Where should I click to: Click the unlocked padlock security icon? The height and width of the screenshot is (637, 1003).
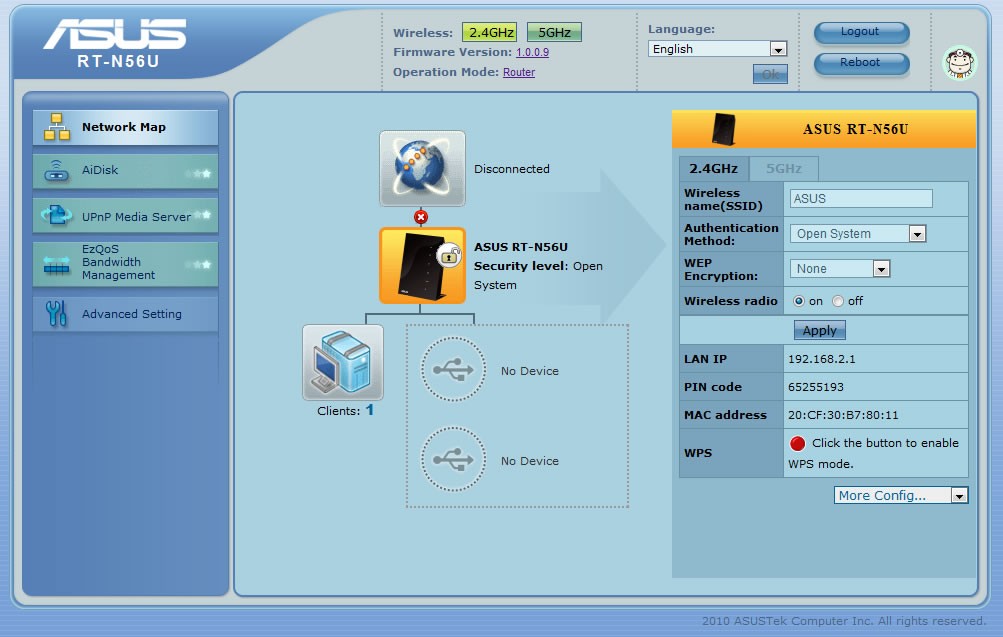tap(449, 255)
